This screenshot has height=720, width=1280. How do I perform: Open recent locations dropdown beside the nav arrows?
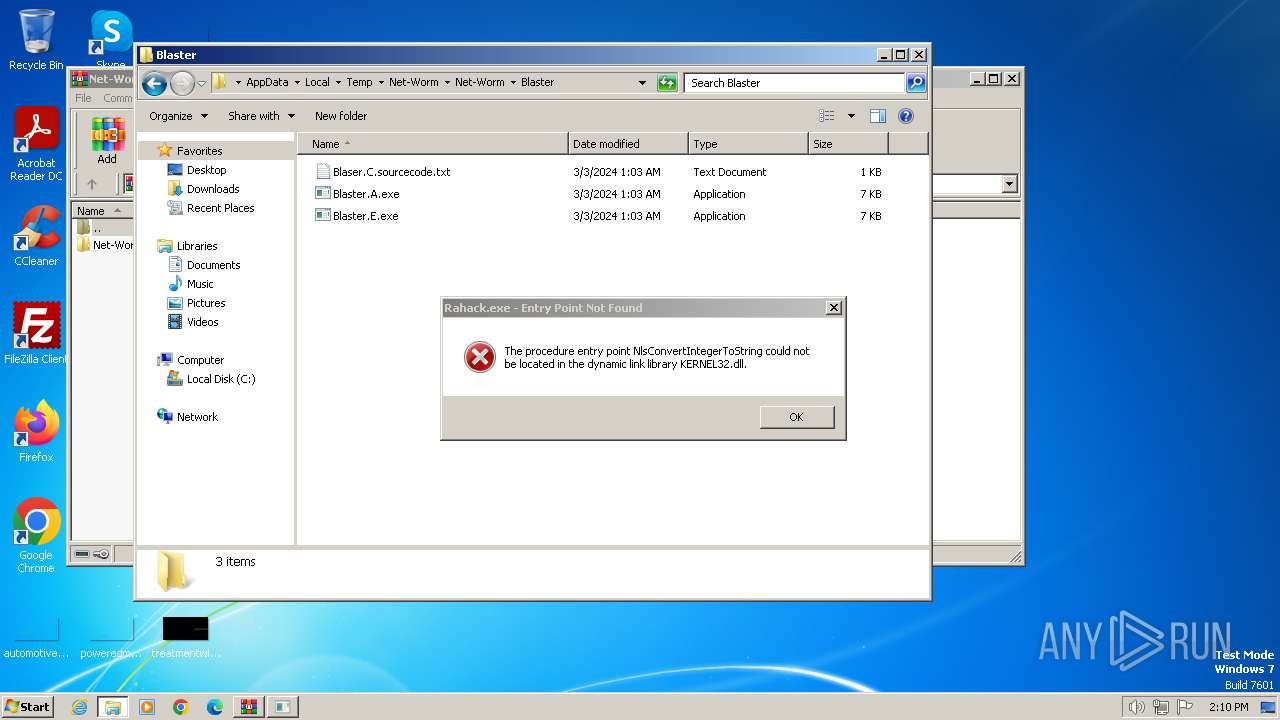[x=201, y=83]
